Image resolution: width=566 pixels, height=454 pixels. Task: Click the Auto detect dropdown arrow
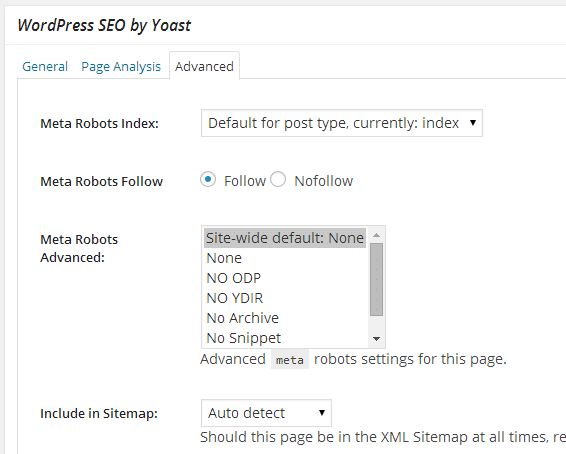[x=322, y=412]
